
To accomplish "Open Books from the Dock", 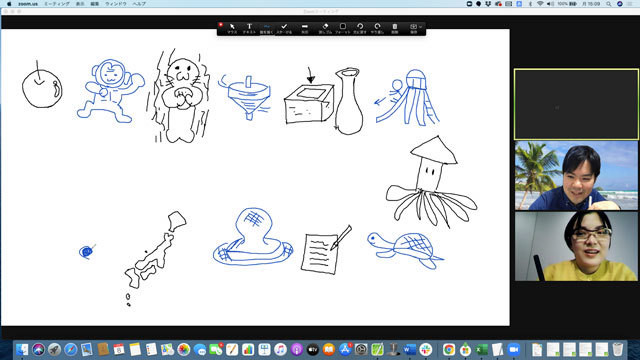I will (329, 349).
